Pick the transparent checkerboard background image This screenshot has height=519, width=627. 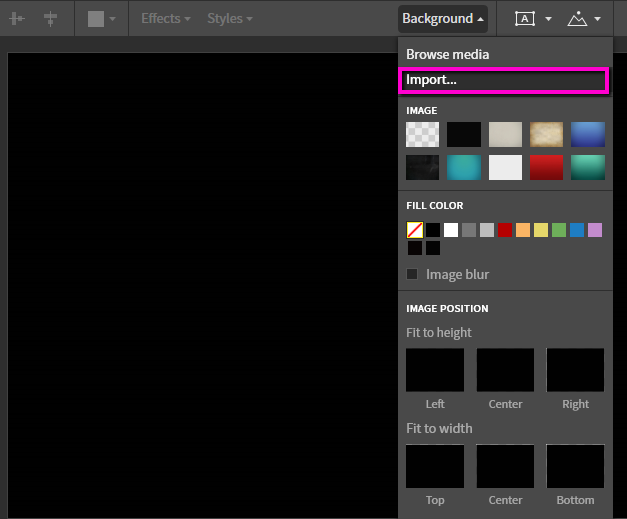pos(422,134)
